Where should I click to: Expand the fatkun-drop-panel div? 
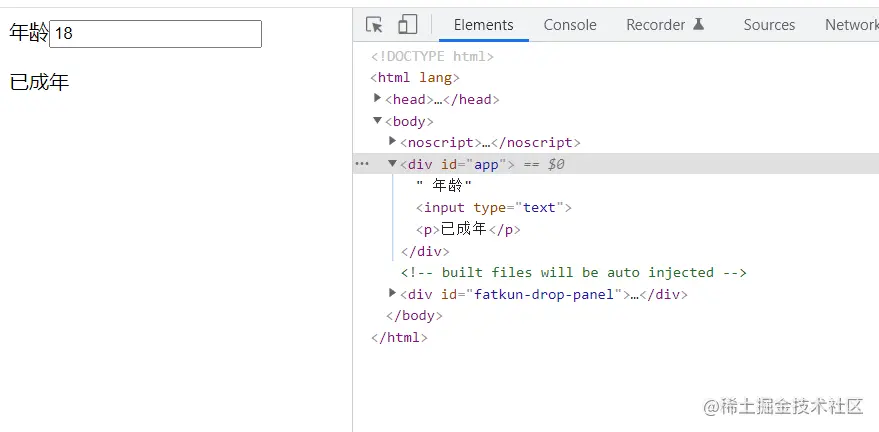(393, 294)
